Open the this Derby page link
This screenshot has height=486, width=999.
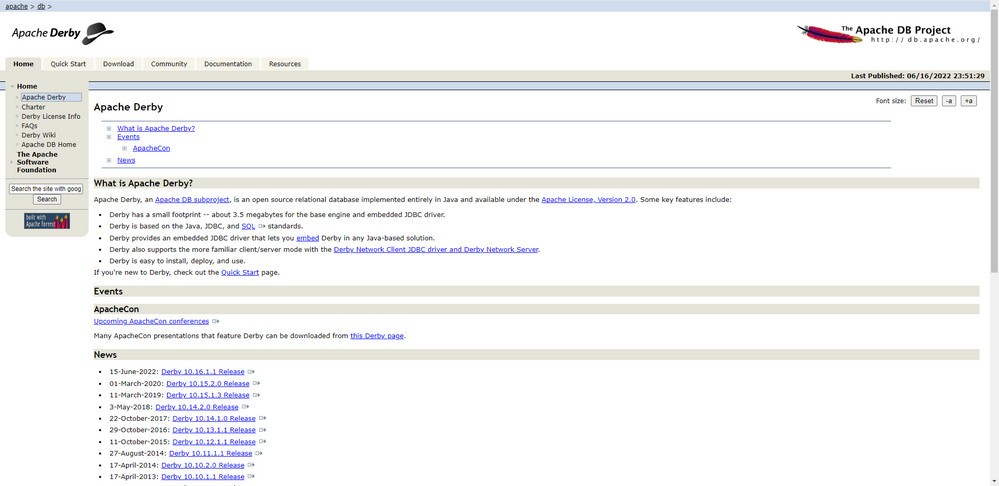[x=377, y=336]
